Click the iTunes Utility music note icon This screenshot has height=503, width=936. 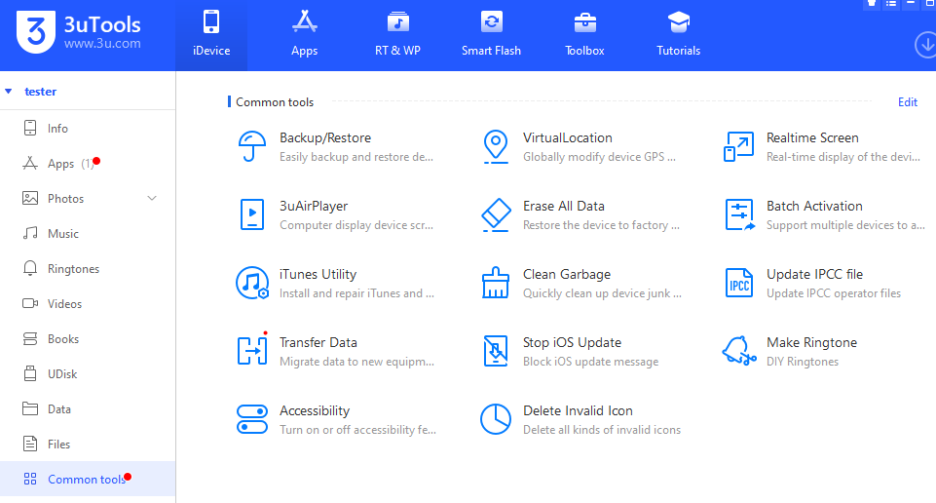tap(252, 283)
